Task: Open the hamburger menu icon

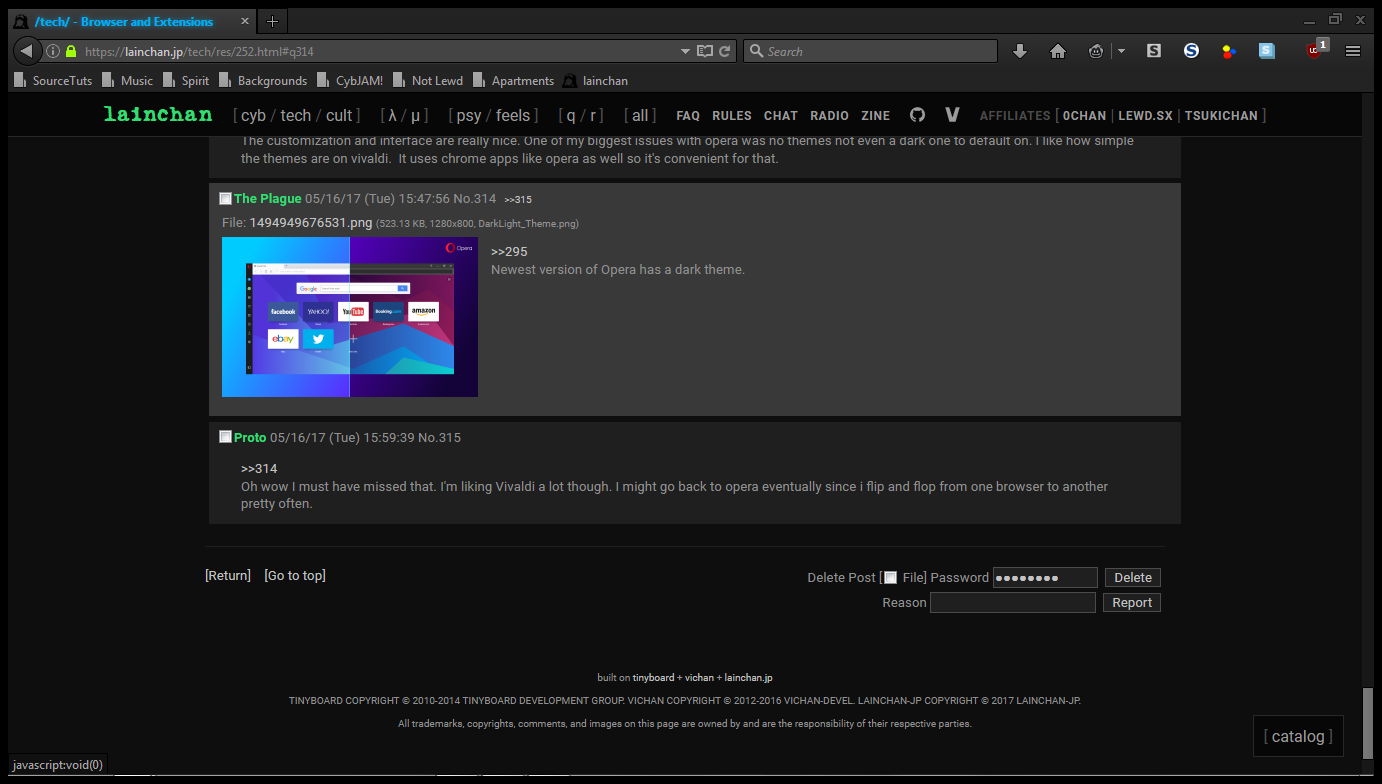Action: pos(1353,51)
